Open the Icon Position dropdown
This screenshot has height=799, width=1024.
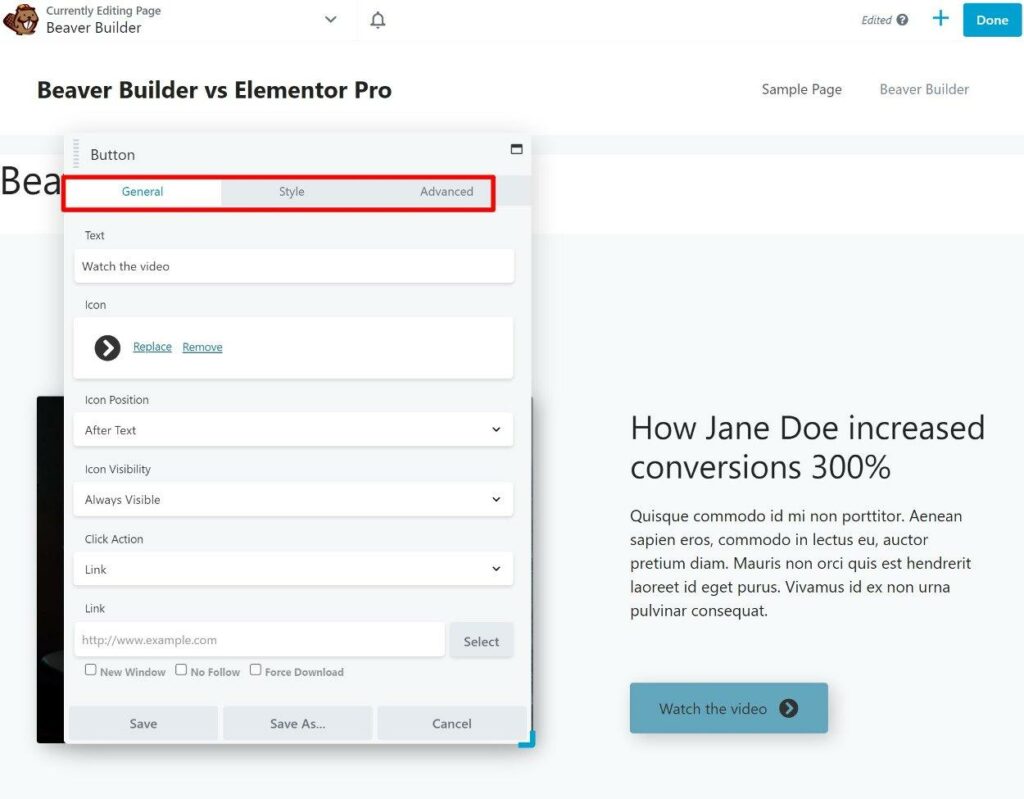tap(293, 430)
